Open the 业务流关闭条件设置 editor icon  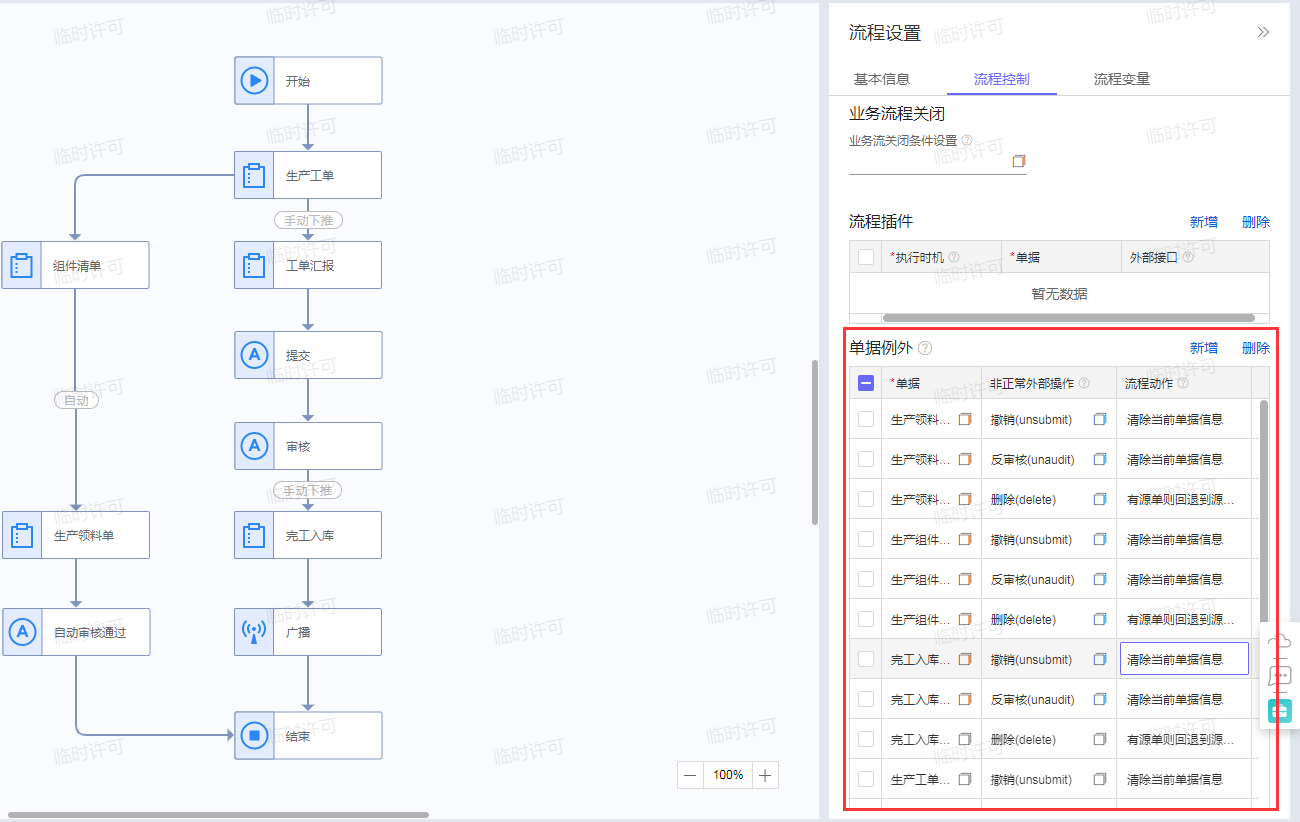pos(1018,161)
